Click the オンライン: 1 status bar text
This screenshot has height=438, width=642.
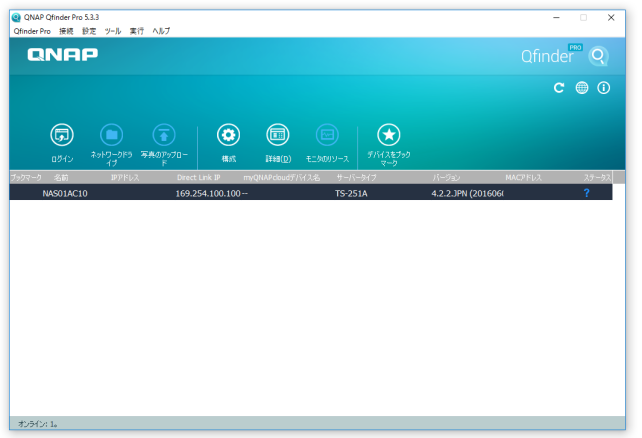[x=37, y=424]
